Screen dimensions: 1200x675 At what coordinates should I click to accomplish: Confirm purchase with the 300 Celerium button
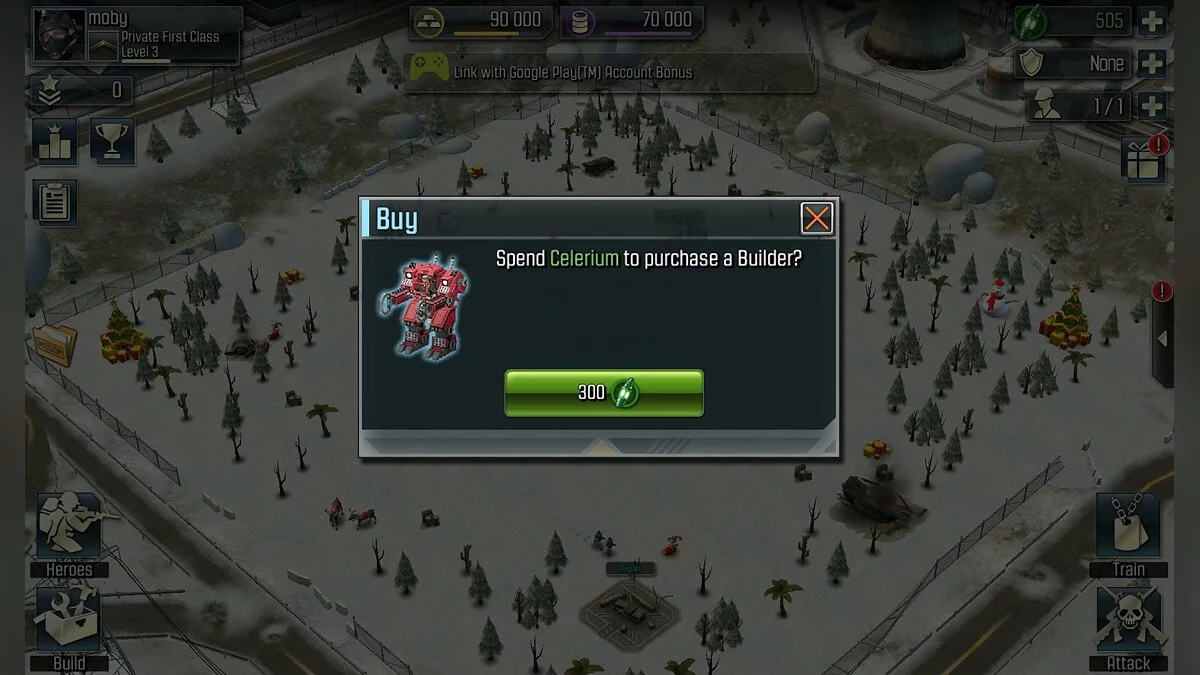click(x=604, y=393)
